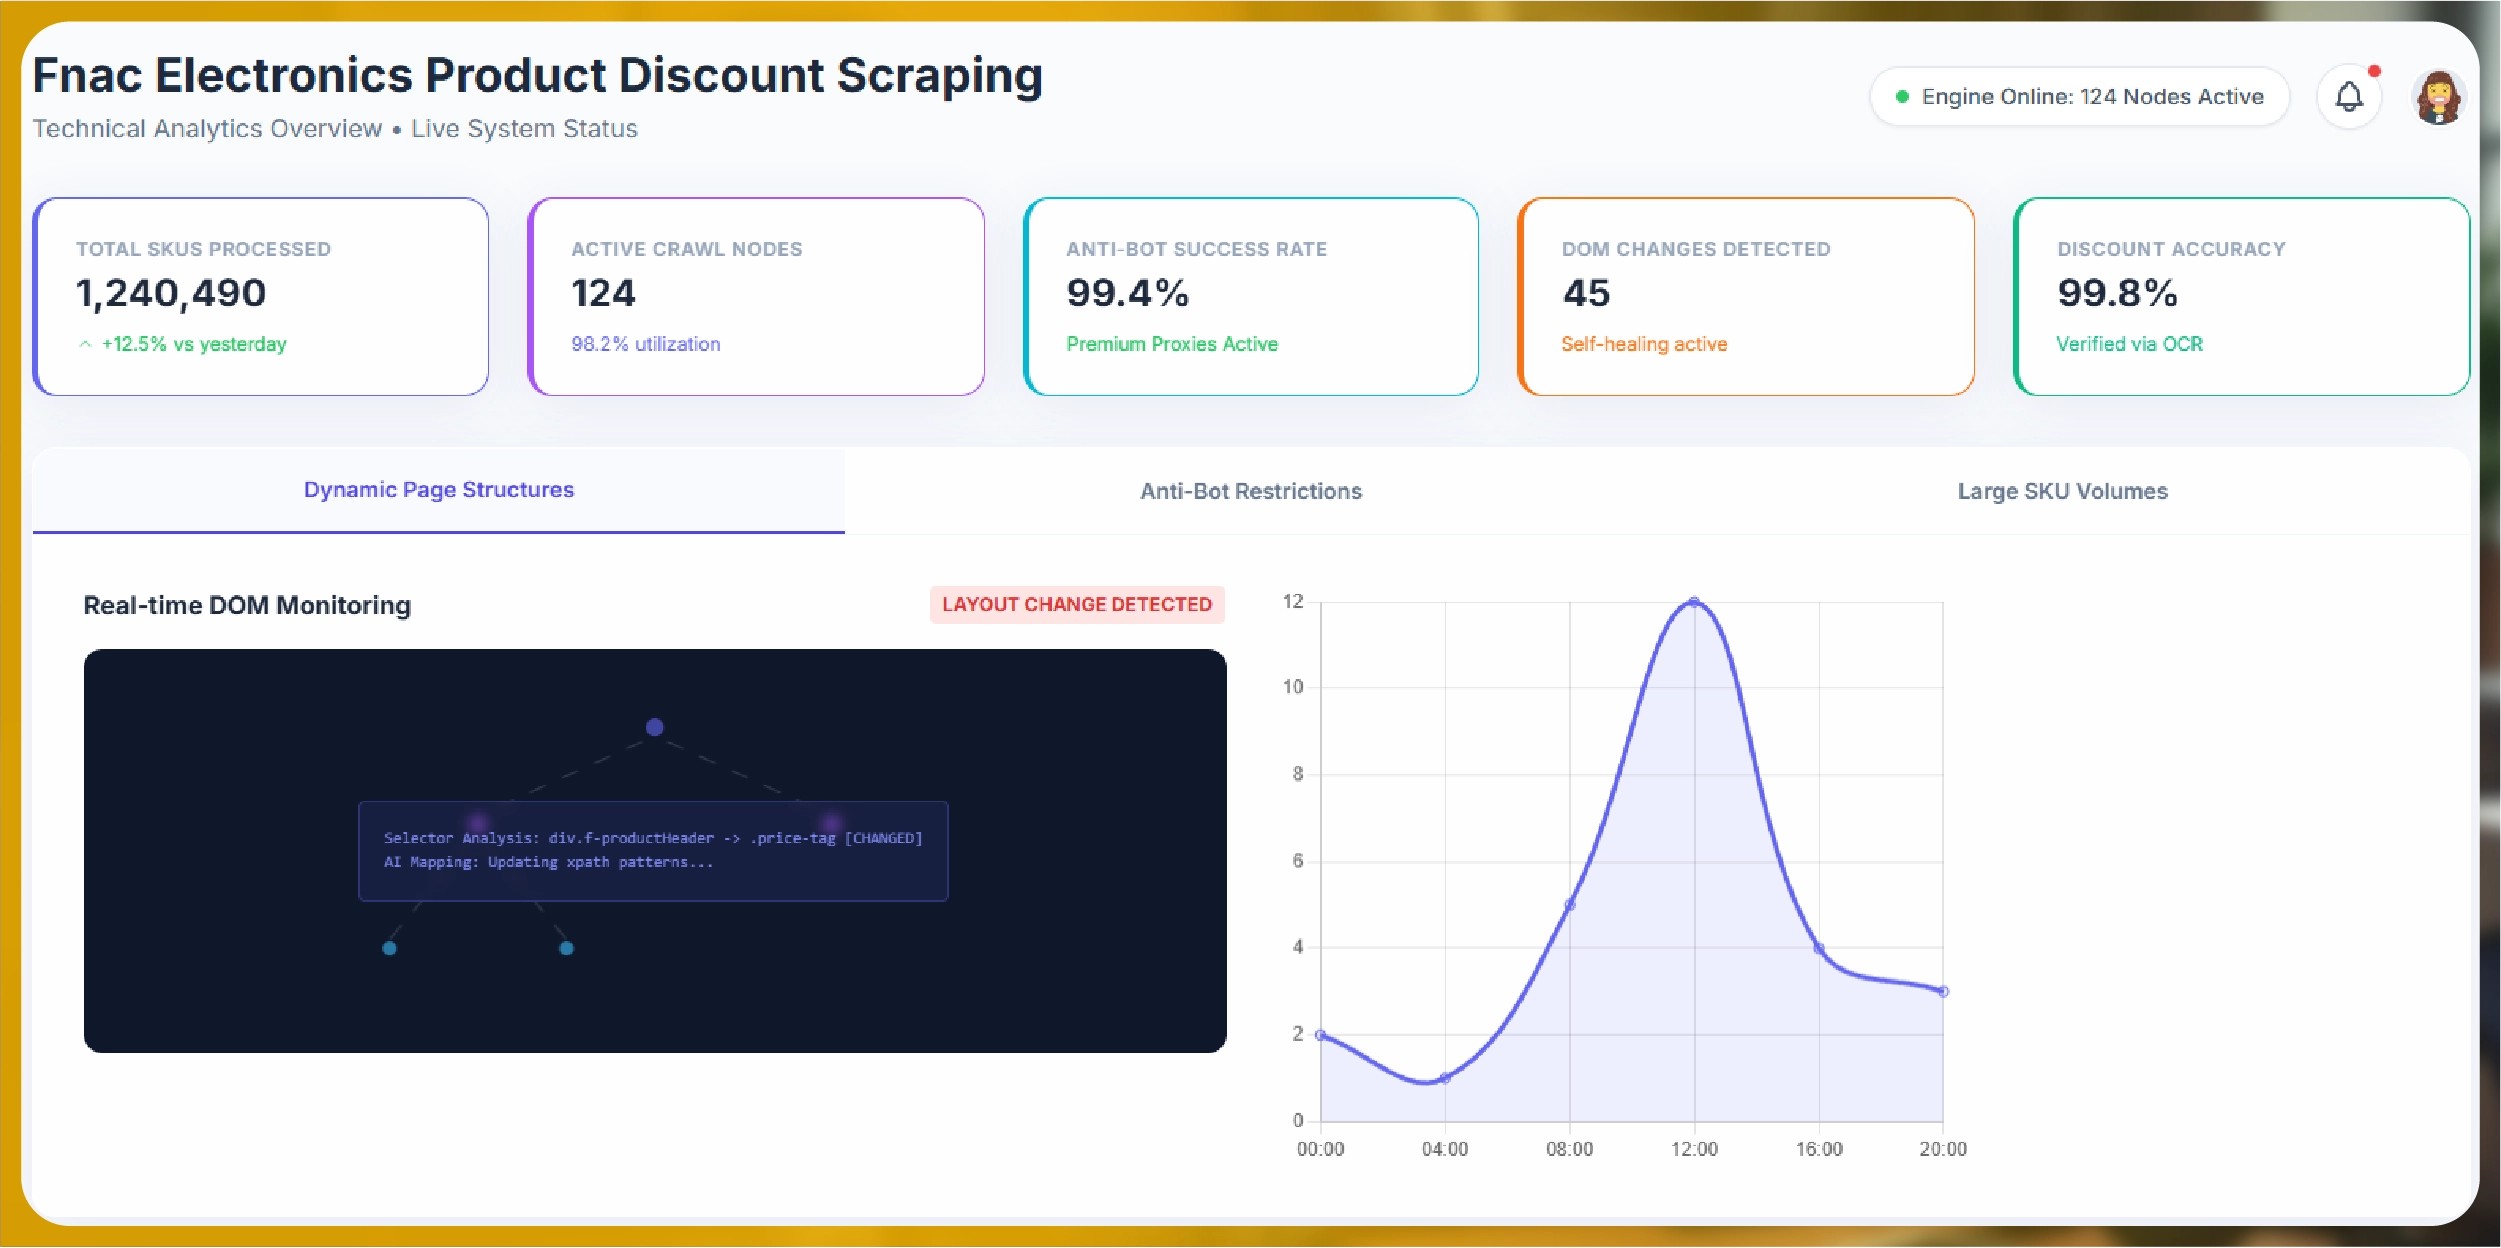Click the DOM Changes Detected card
Viewport: 2501px width, 1248px height.
point(1747,297)
